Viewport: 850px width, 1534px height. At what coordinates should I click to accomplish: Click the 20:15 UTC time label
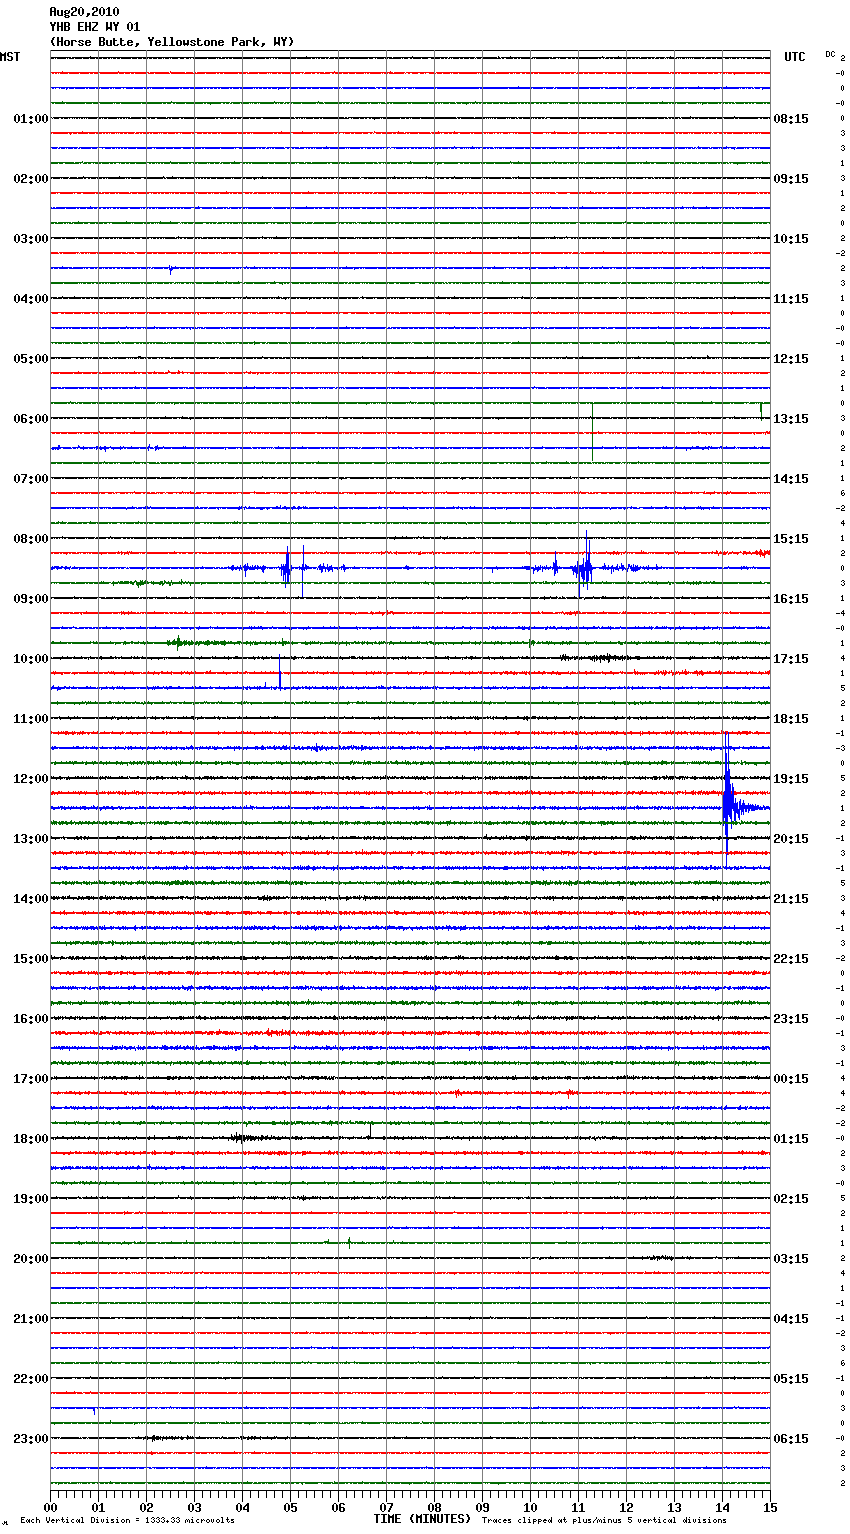791,839
